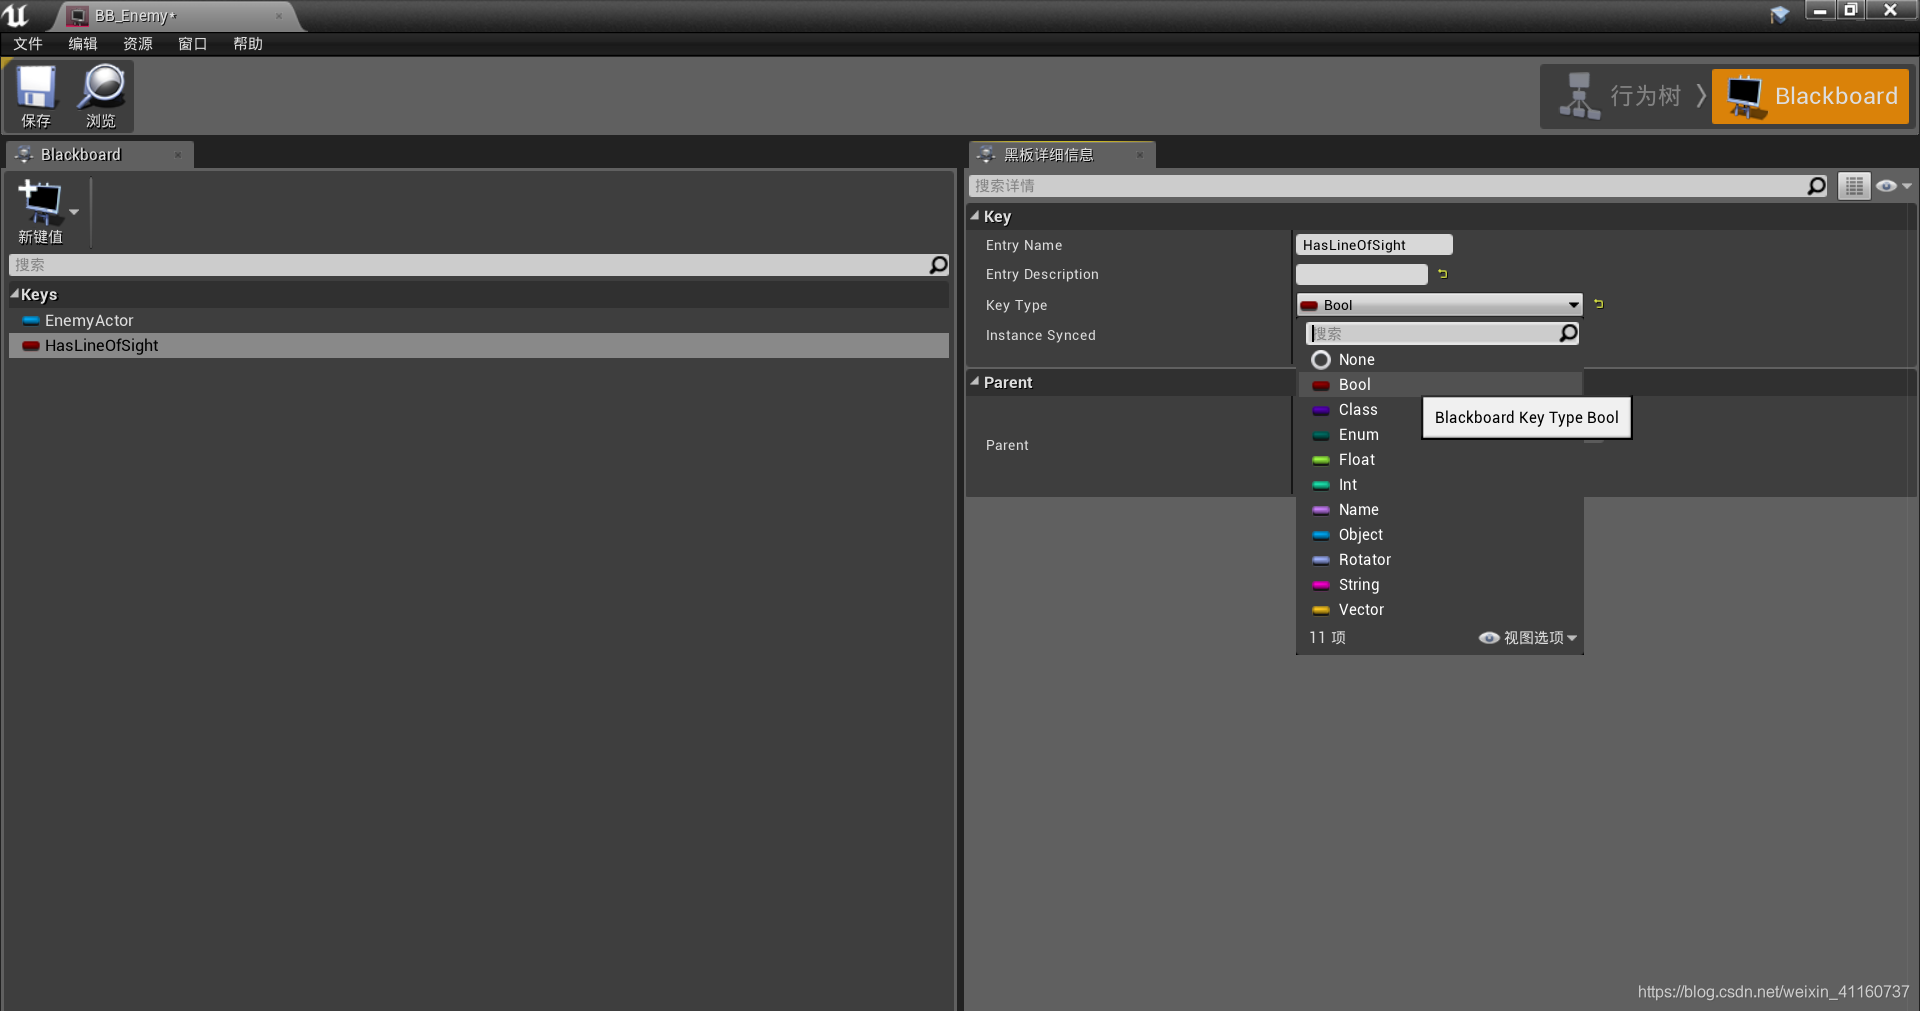Click the New Key (新键值) icon
Screen dimensions: 1920x1011
tap(40, 211)
